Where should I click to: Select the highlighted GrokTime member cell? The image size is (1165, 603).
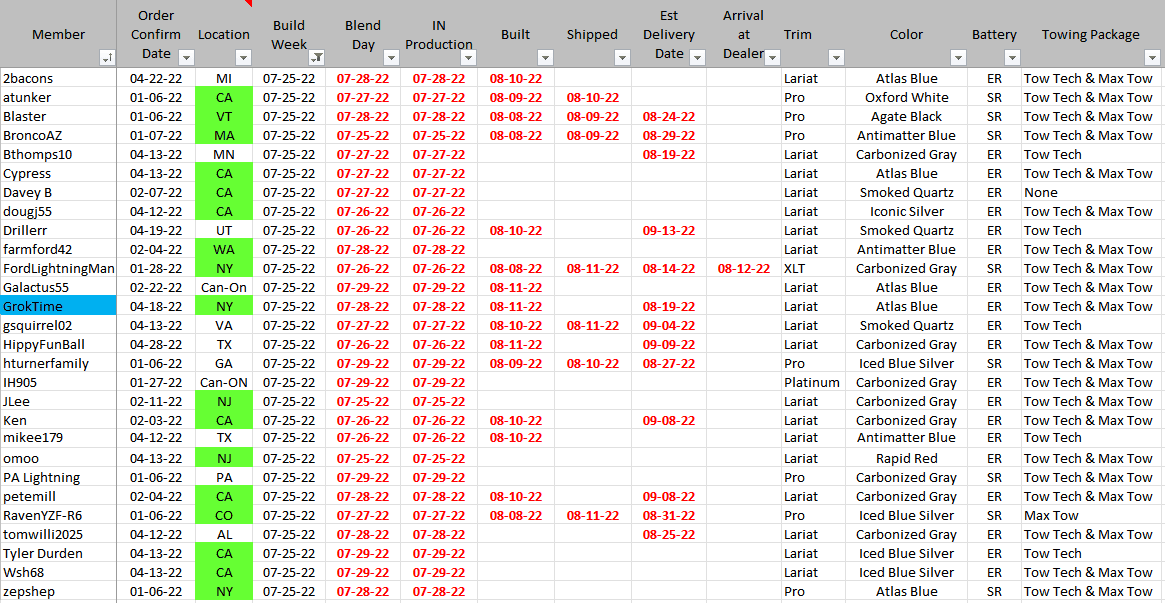pos(58,307)
